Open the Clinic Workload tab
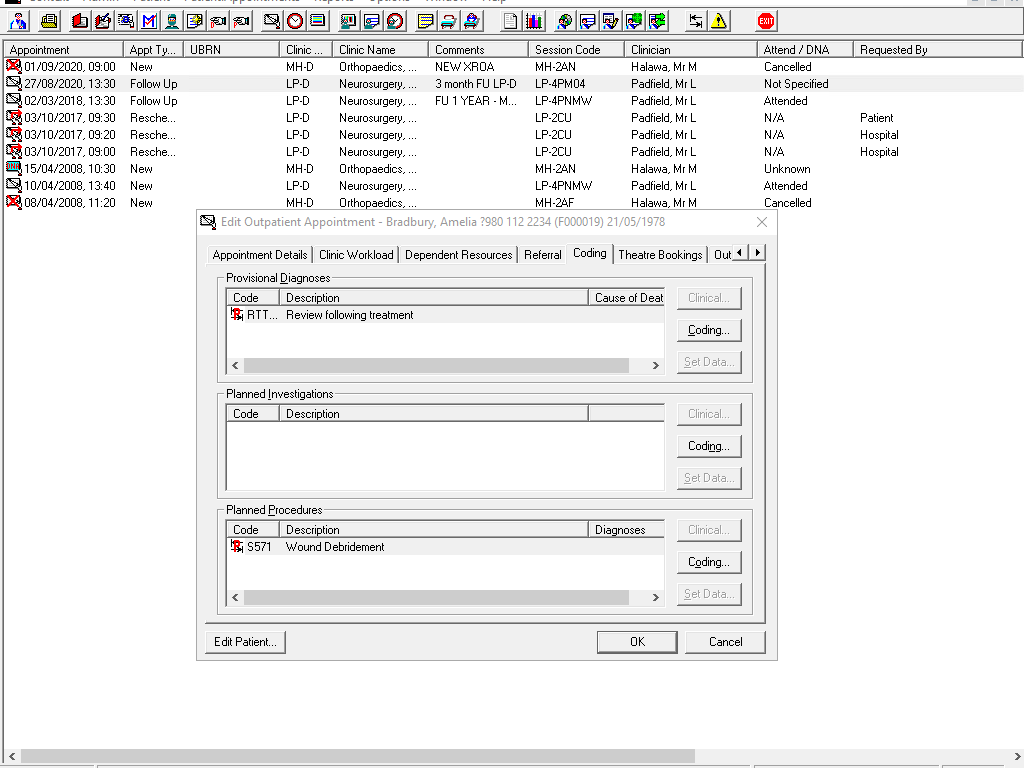Viewport: 1024px width, 768px height. click(x=356, y=255)
